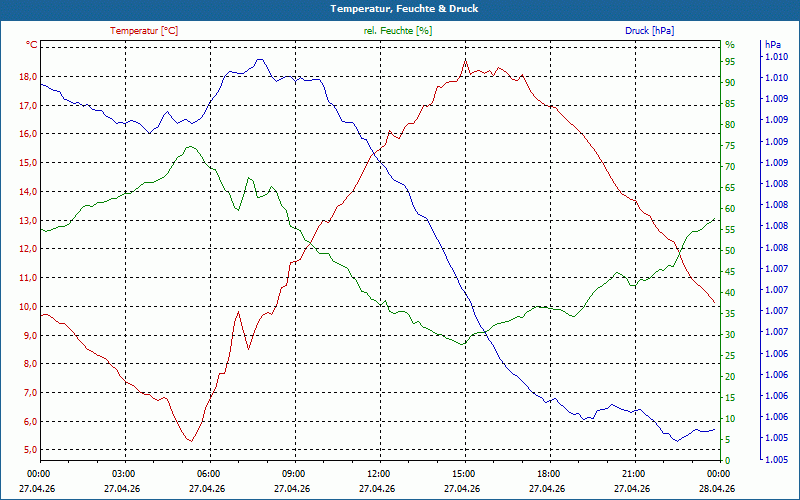
Task: Click the 10,0 temperature axis value
Action: point(29,307)
